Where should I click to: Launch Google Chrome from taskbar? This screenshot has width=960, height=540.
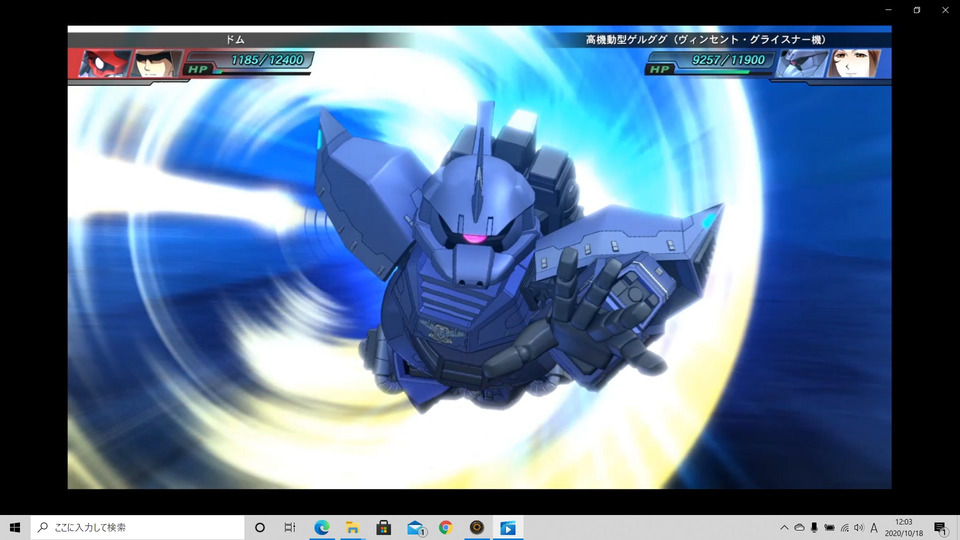446,527
